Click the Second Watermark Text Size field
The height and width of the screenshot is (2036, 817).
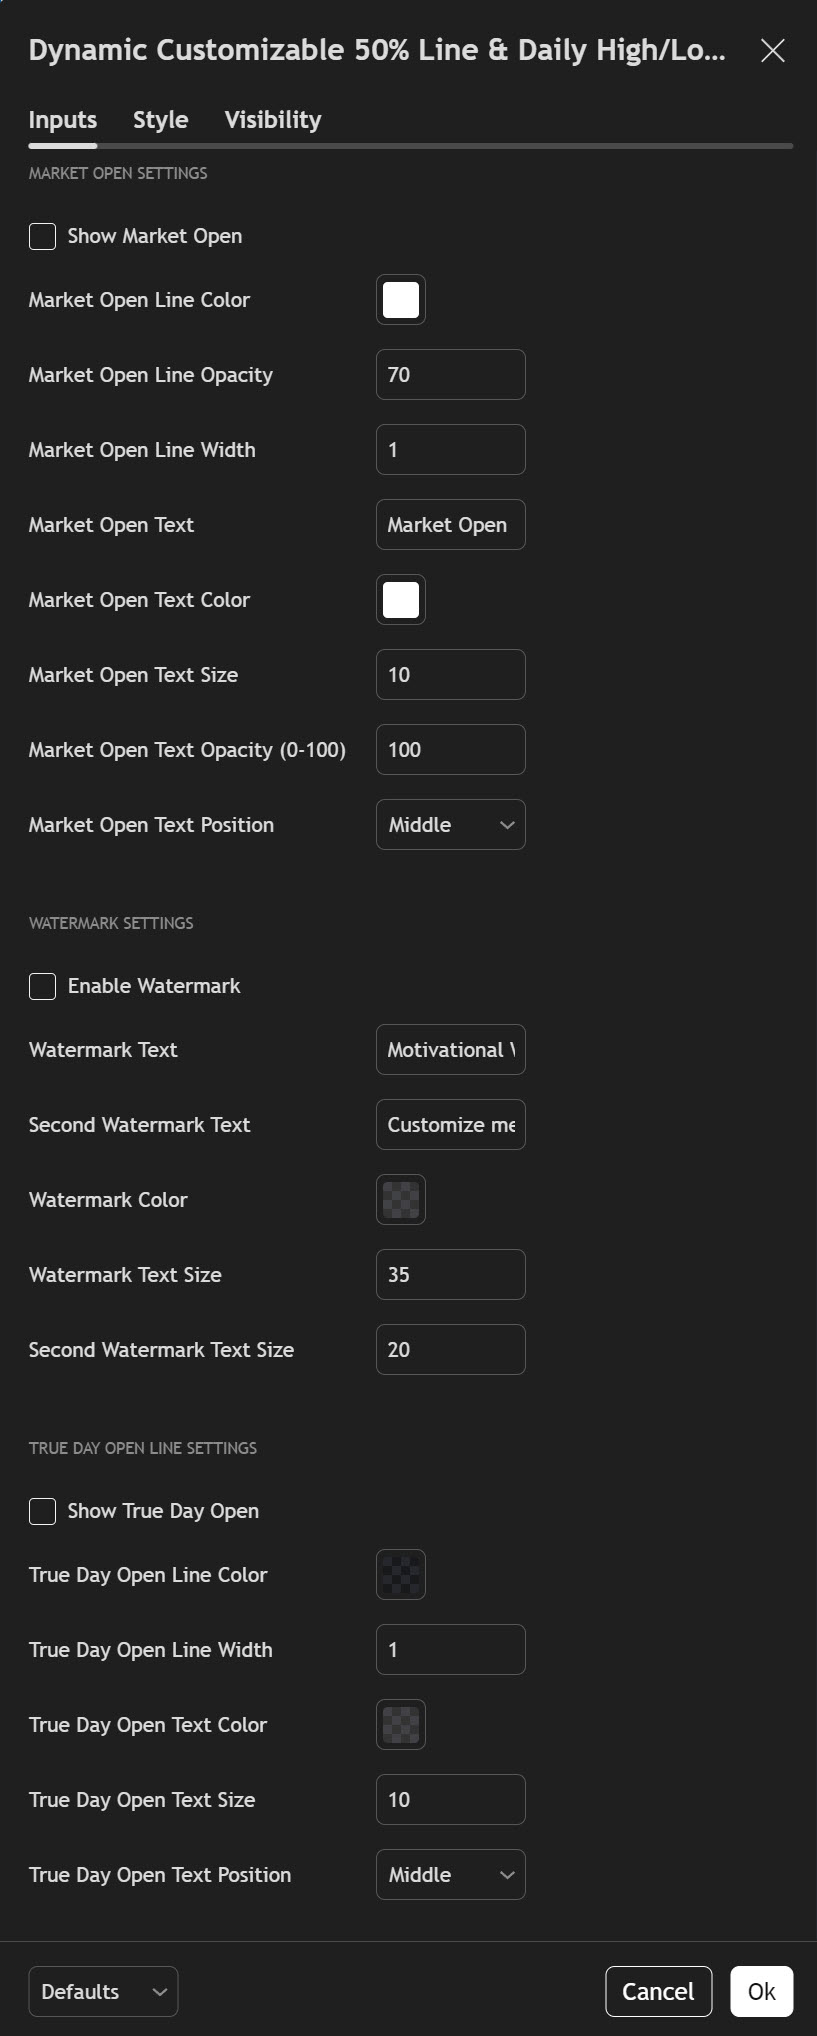(450, 1350)
